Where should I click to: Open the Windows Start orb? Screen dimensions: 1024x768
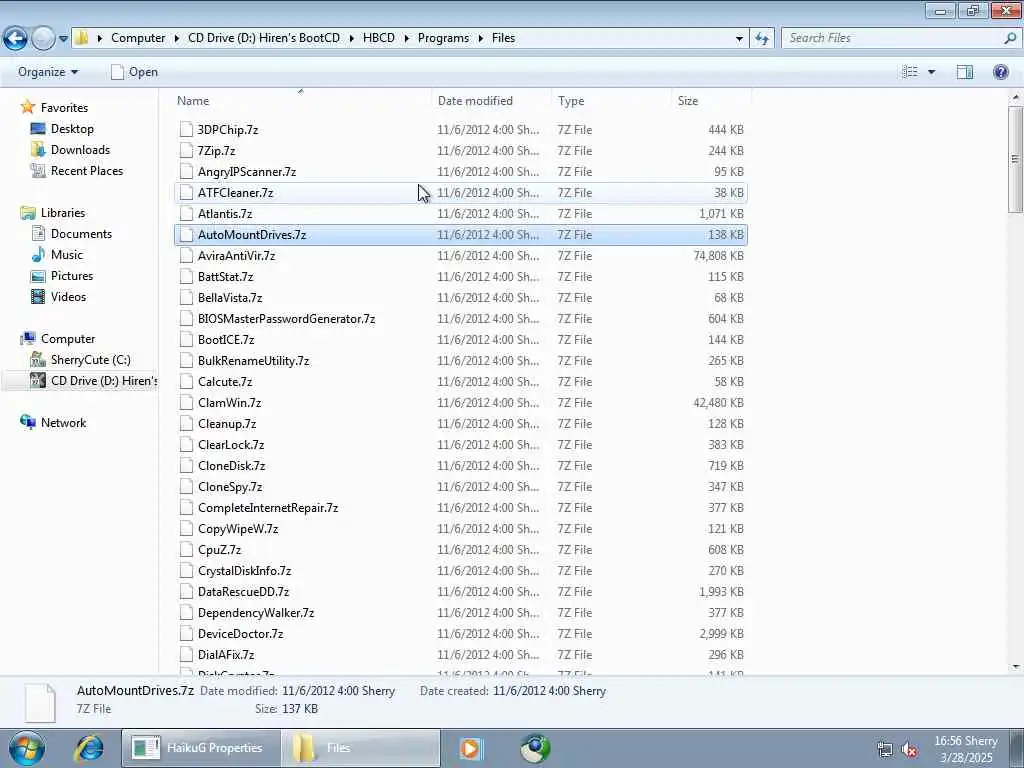click(27, 748)
